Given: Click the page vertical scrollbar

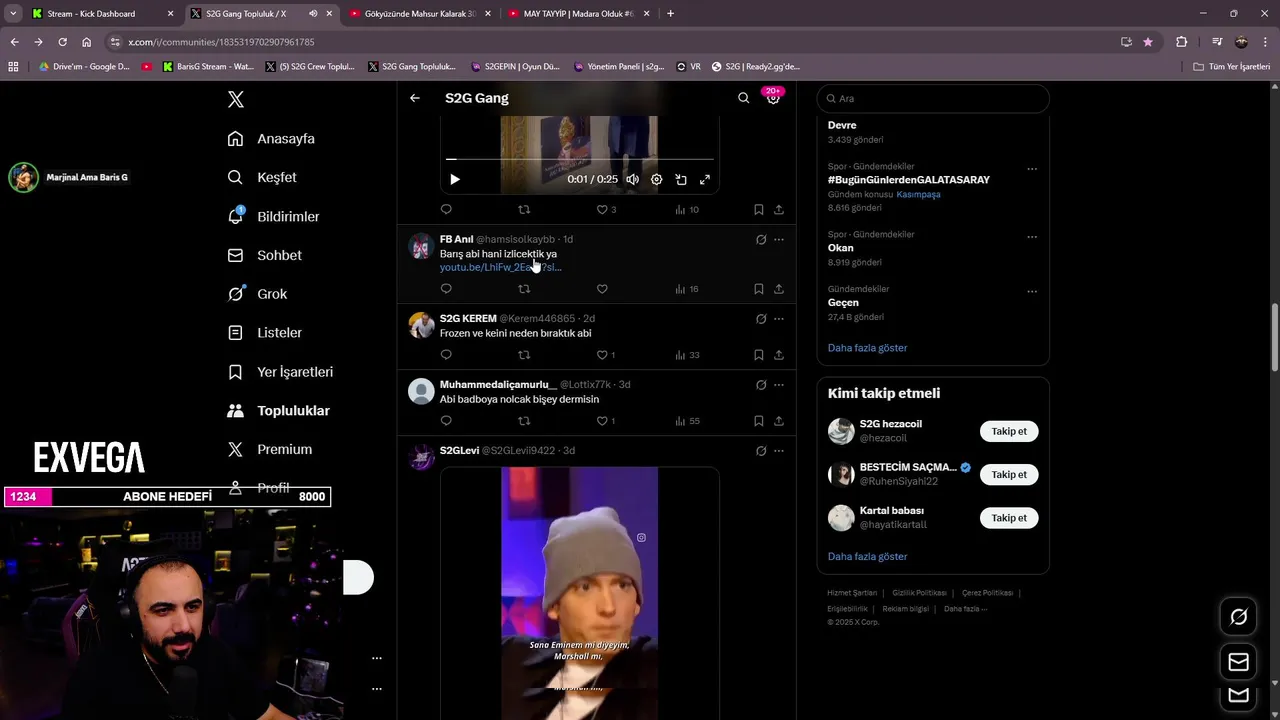Looking at the screenshot, I should [1274, 337].
